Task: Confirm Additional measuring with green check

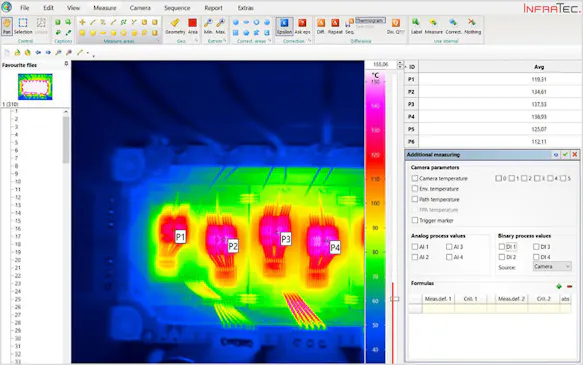Action: click(x=565, y=155)
